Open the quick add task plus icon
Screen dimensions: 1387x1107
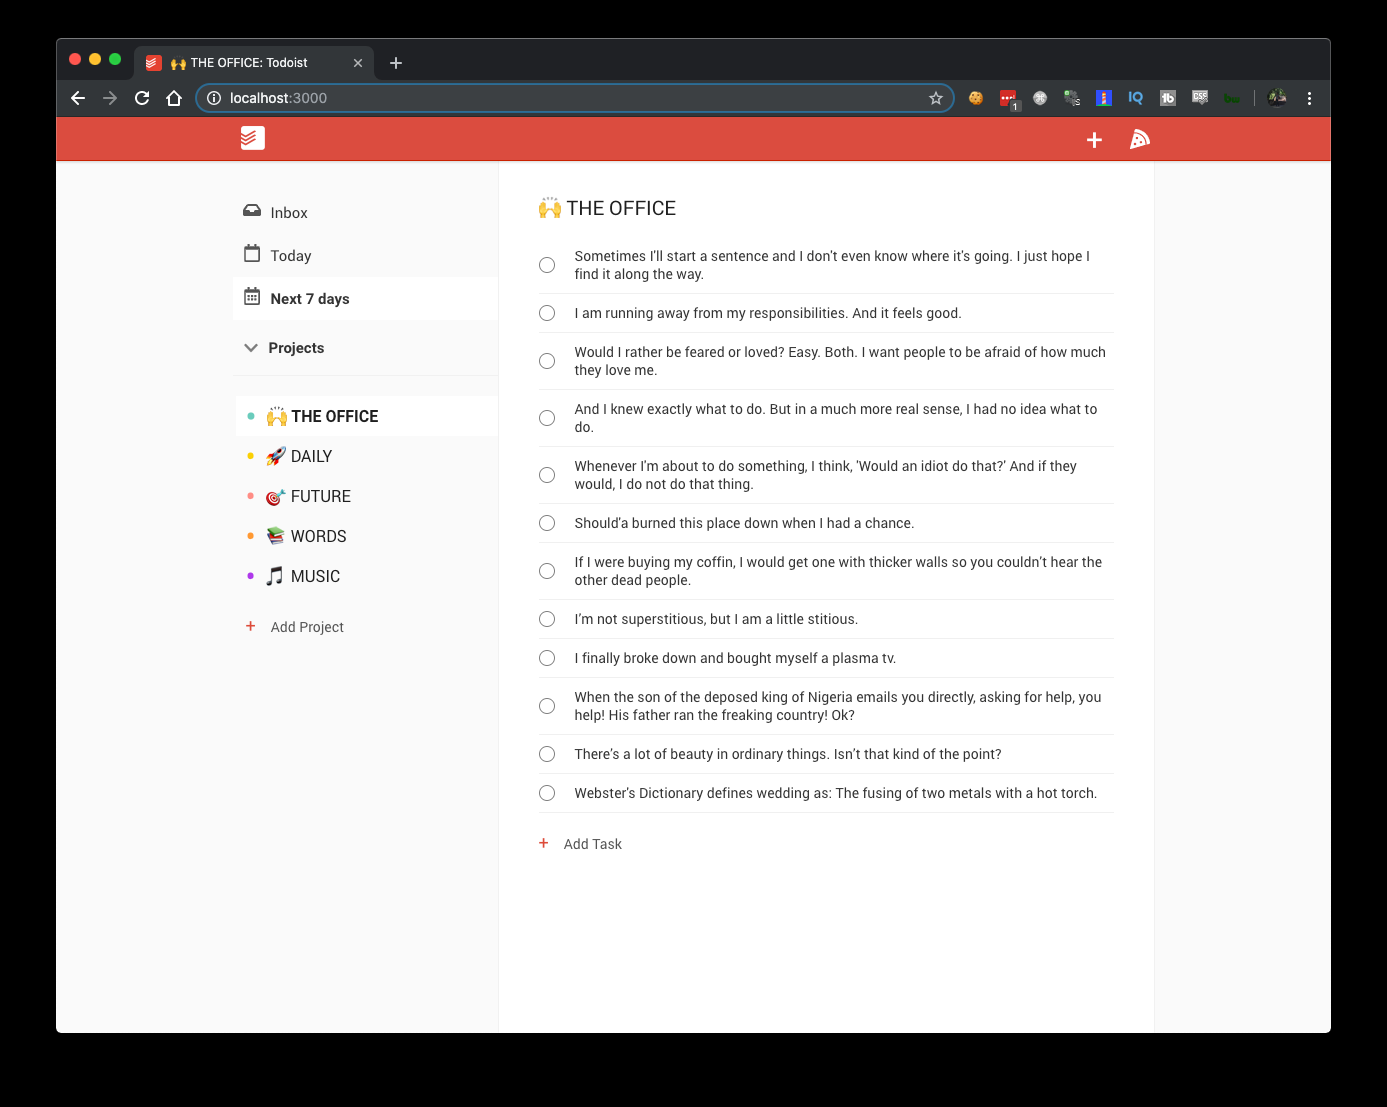(1094, 140)
